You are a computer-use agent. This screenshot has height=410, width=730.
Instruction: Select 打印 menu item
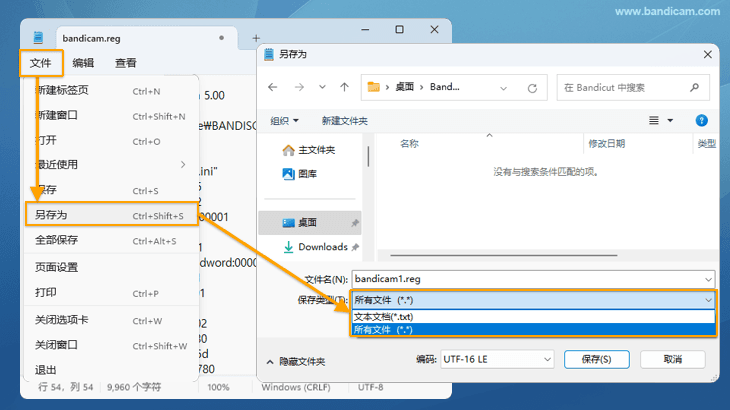[x=111, y=293]
